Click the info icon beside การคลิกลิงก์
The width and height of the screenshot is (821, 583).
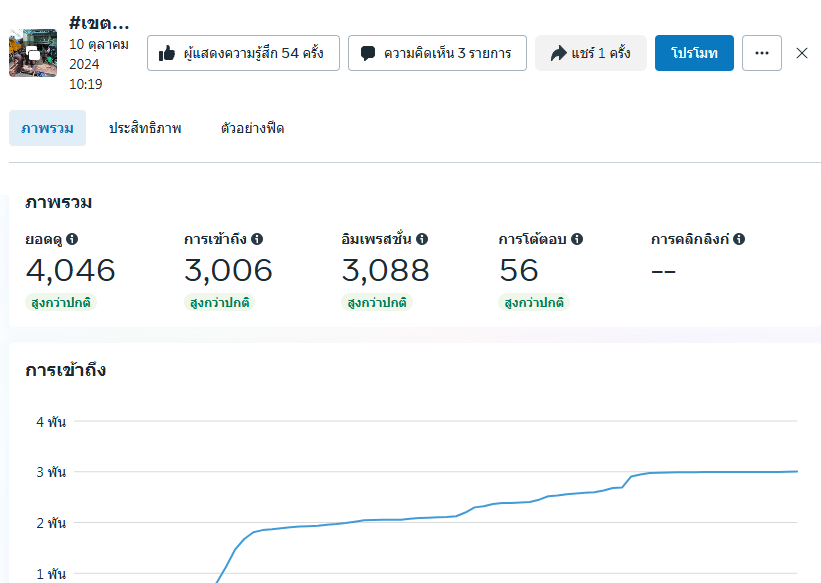739,240
